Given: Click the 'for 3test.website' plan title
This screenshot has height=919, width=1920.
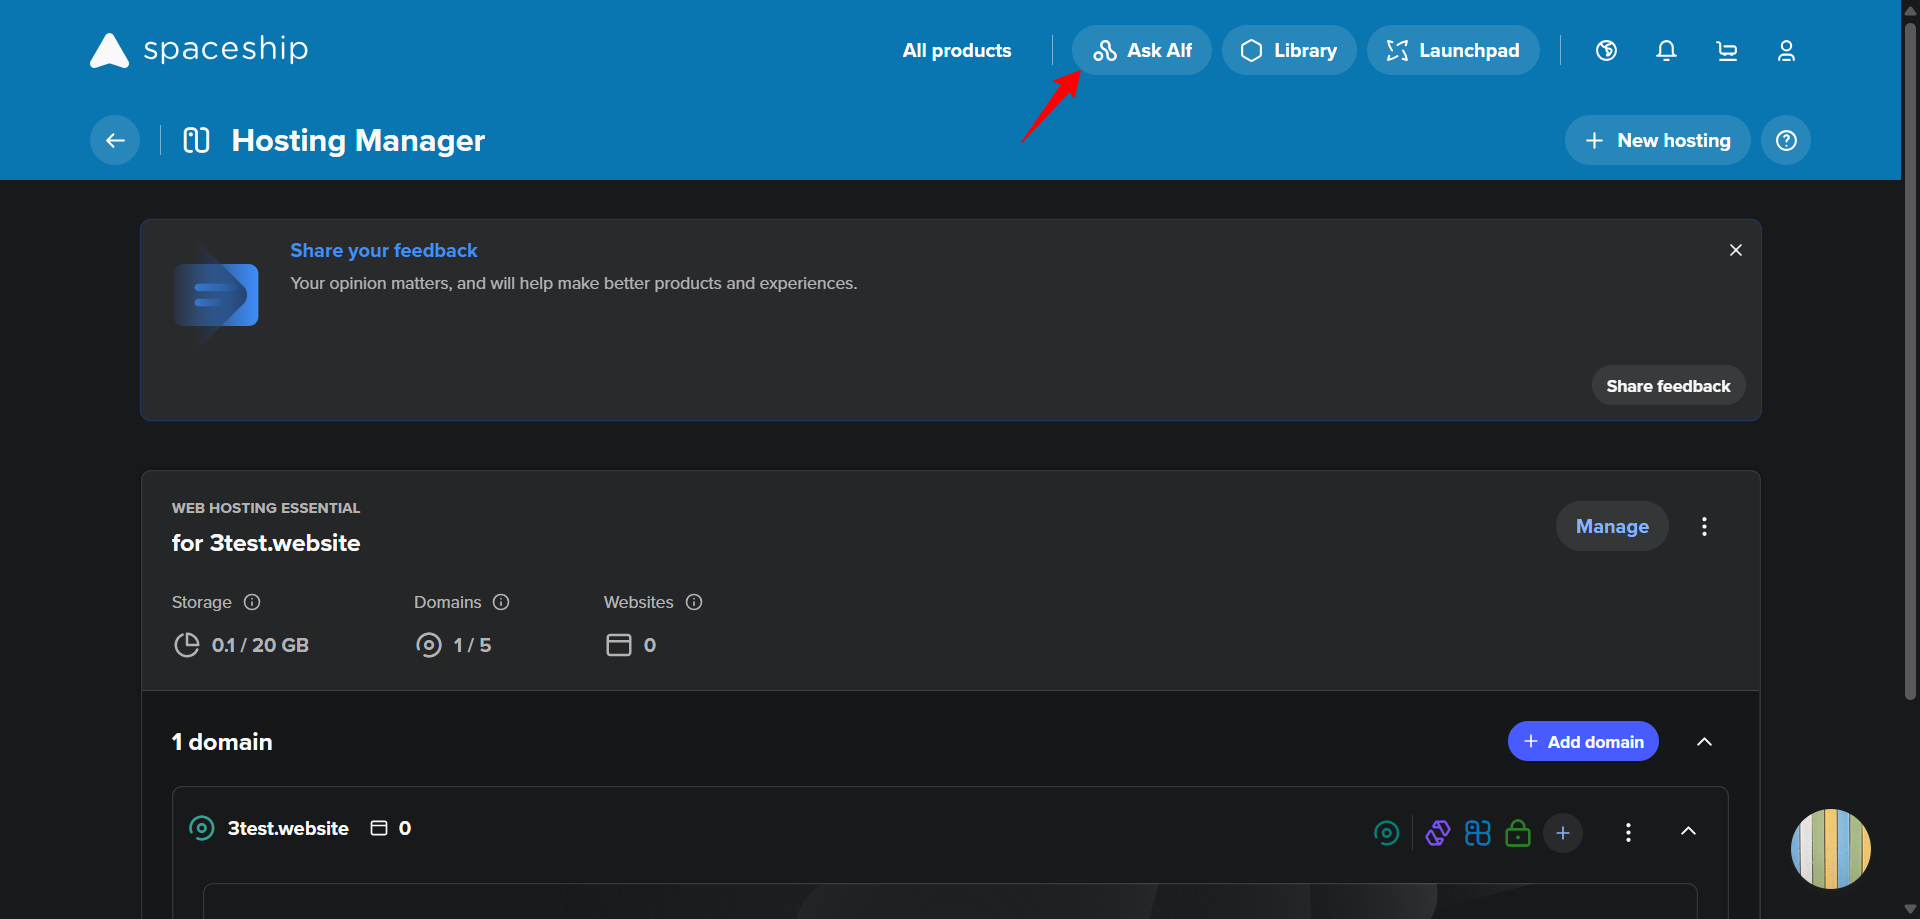Looking at the screenshot, I should 266,543.
